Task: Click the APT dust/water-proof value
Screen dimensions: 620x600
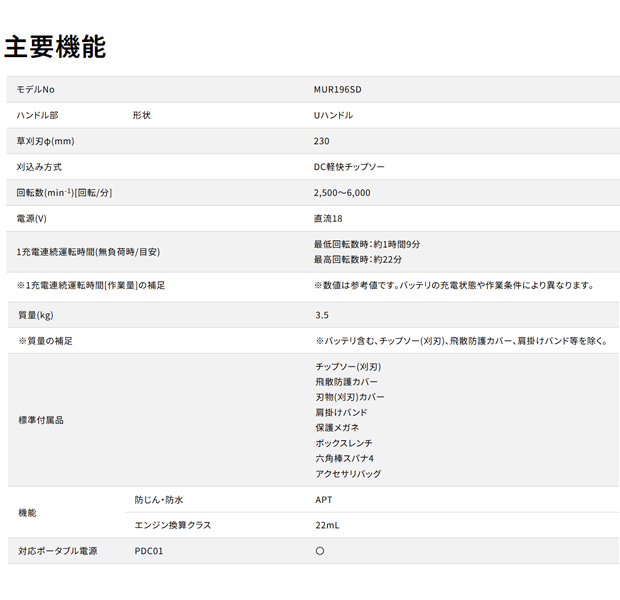Action: pyautogui.click(x=323, y=499)
